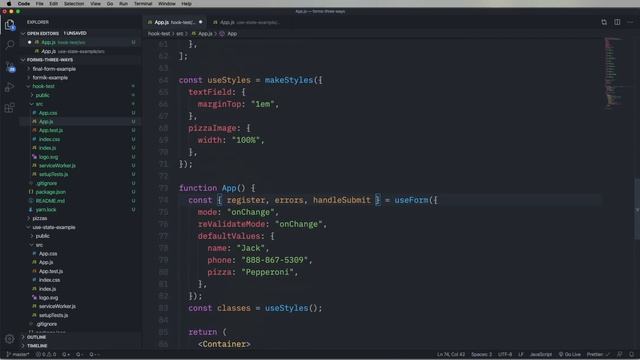Click the LF line ending indicator

(521, 354)
